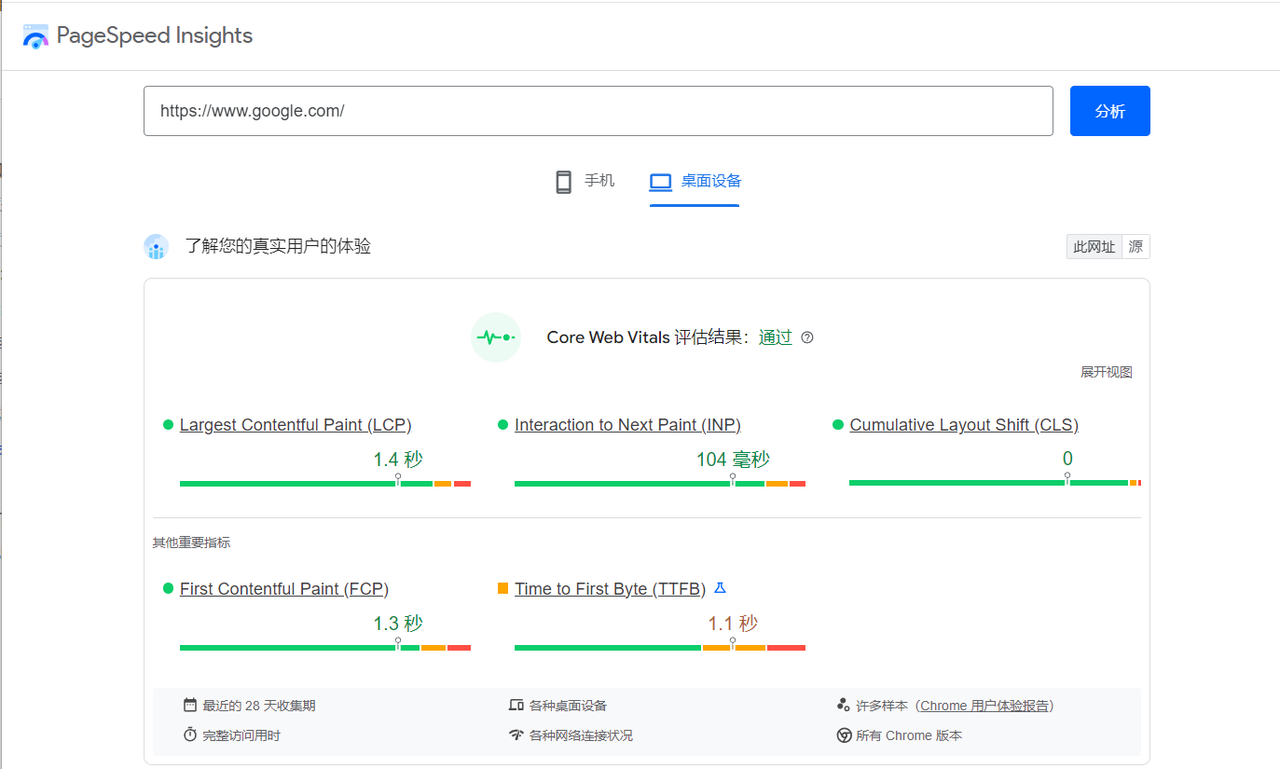Open the Time to First Byte (TTFB) link
1280x769 pixels.
point(610,589)
